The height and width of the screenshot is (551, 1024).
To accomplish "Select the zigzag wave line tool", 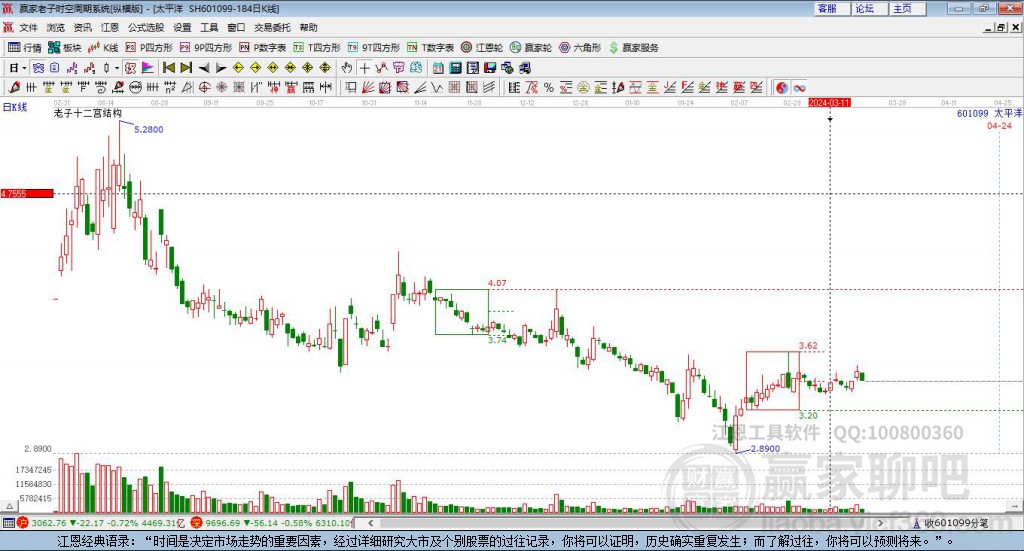I will pos(436,87).
